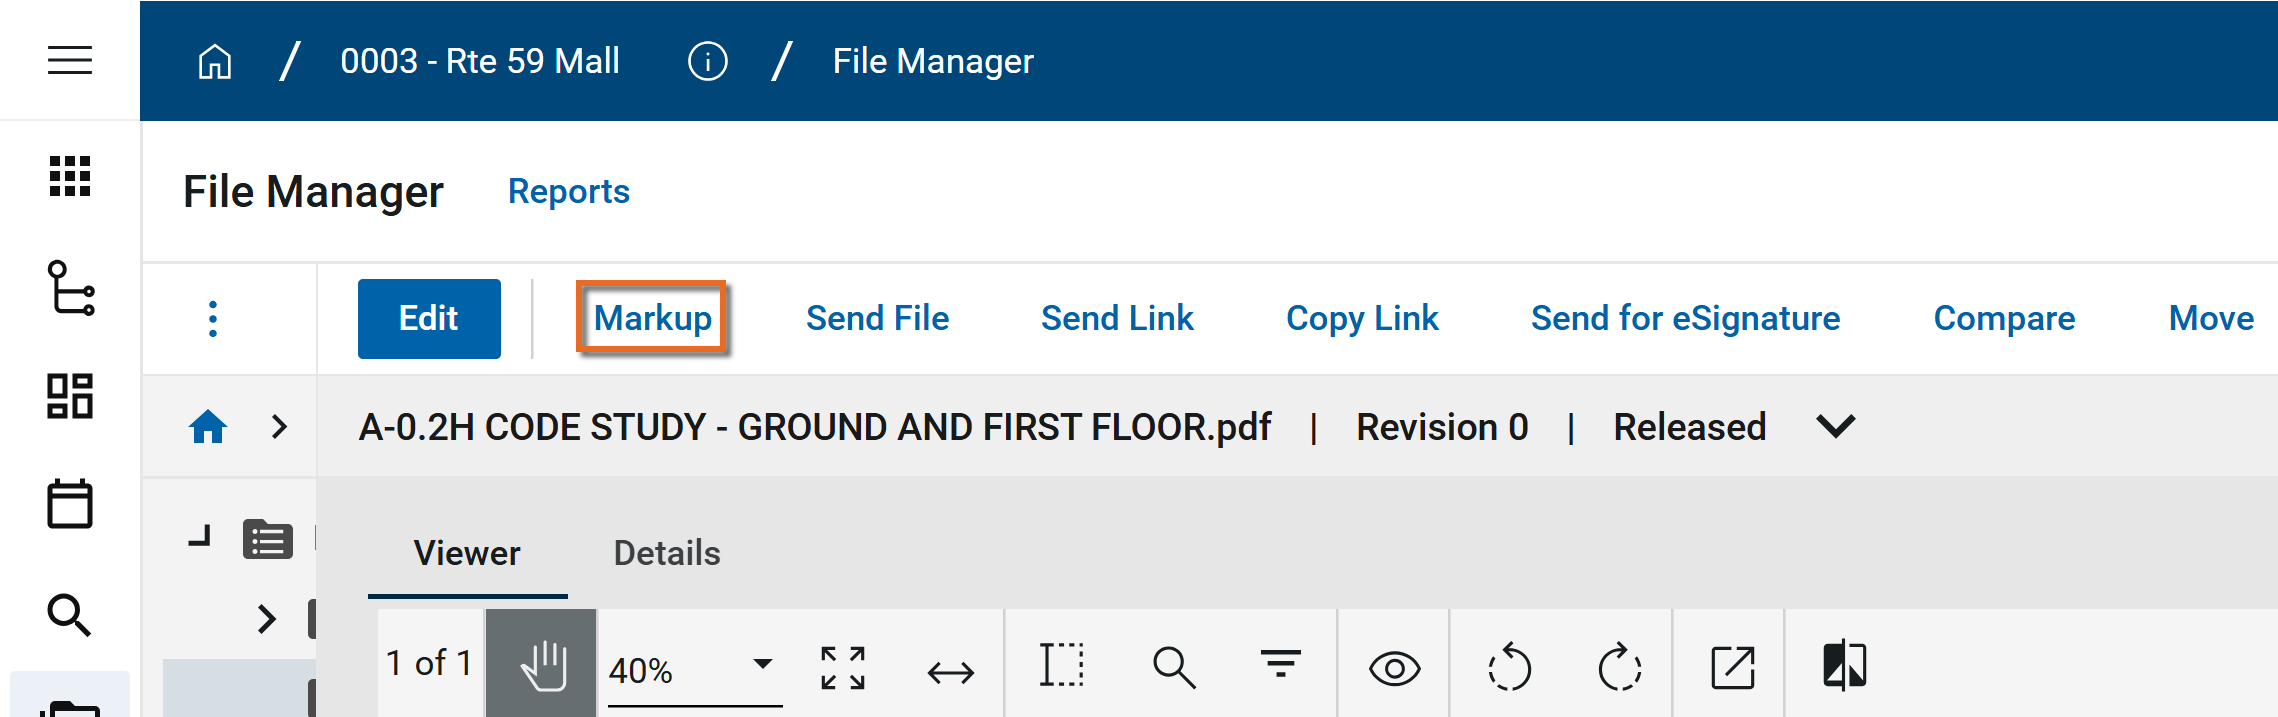The image size is (2278, 717).
Task: Toggle the eye visibility icon in viewer
Action: (x=1394, y=668)
